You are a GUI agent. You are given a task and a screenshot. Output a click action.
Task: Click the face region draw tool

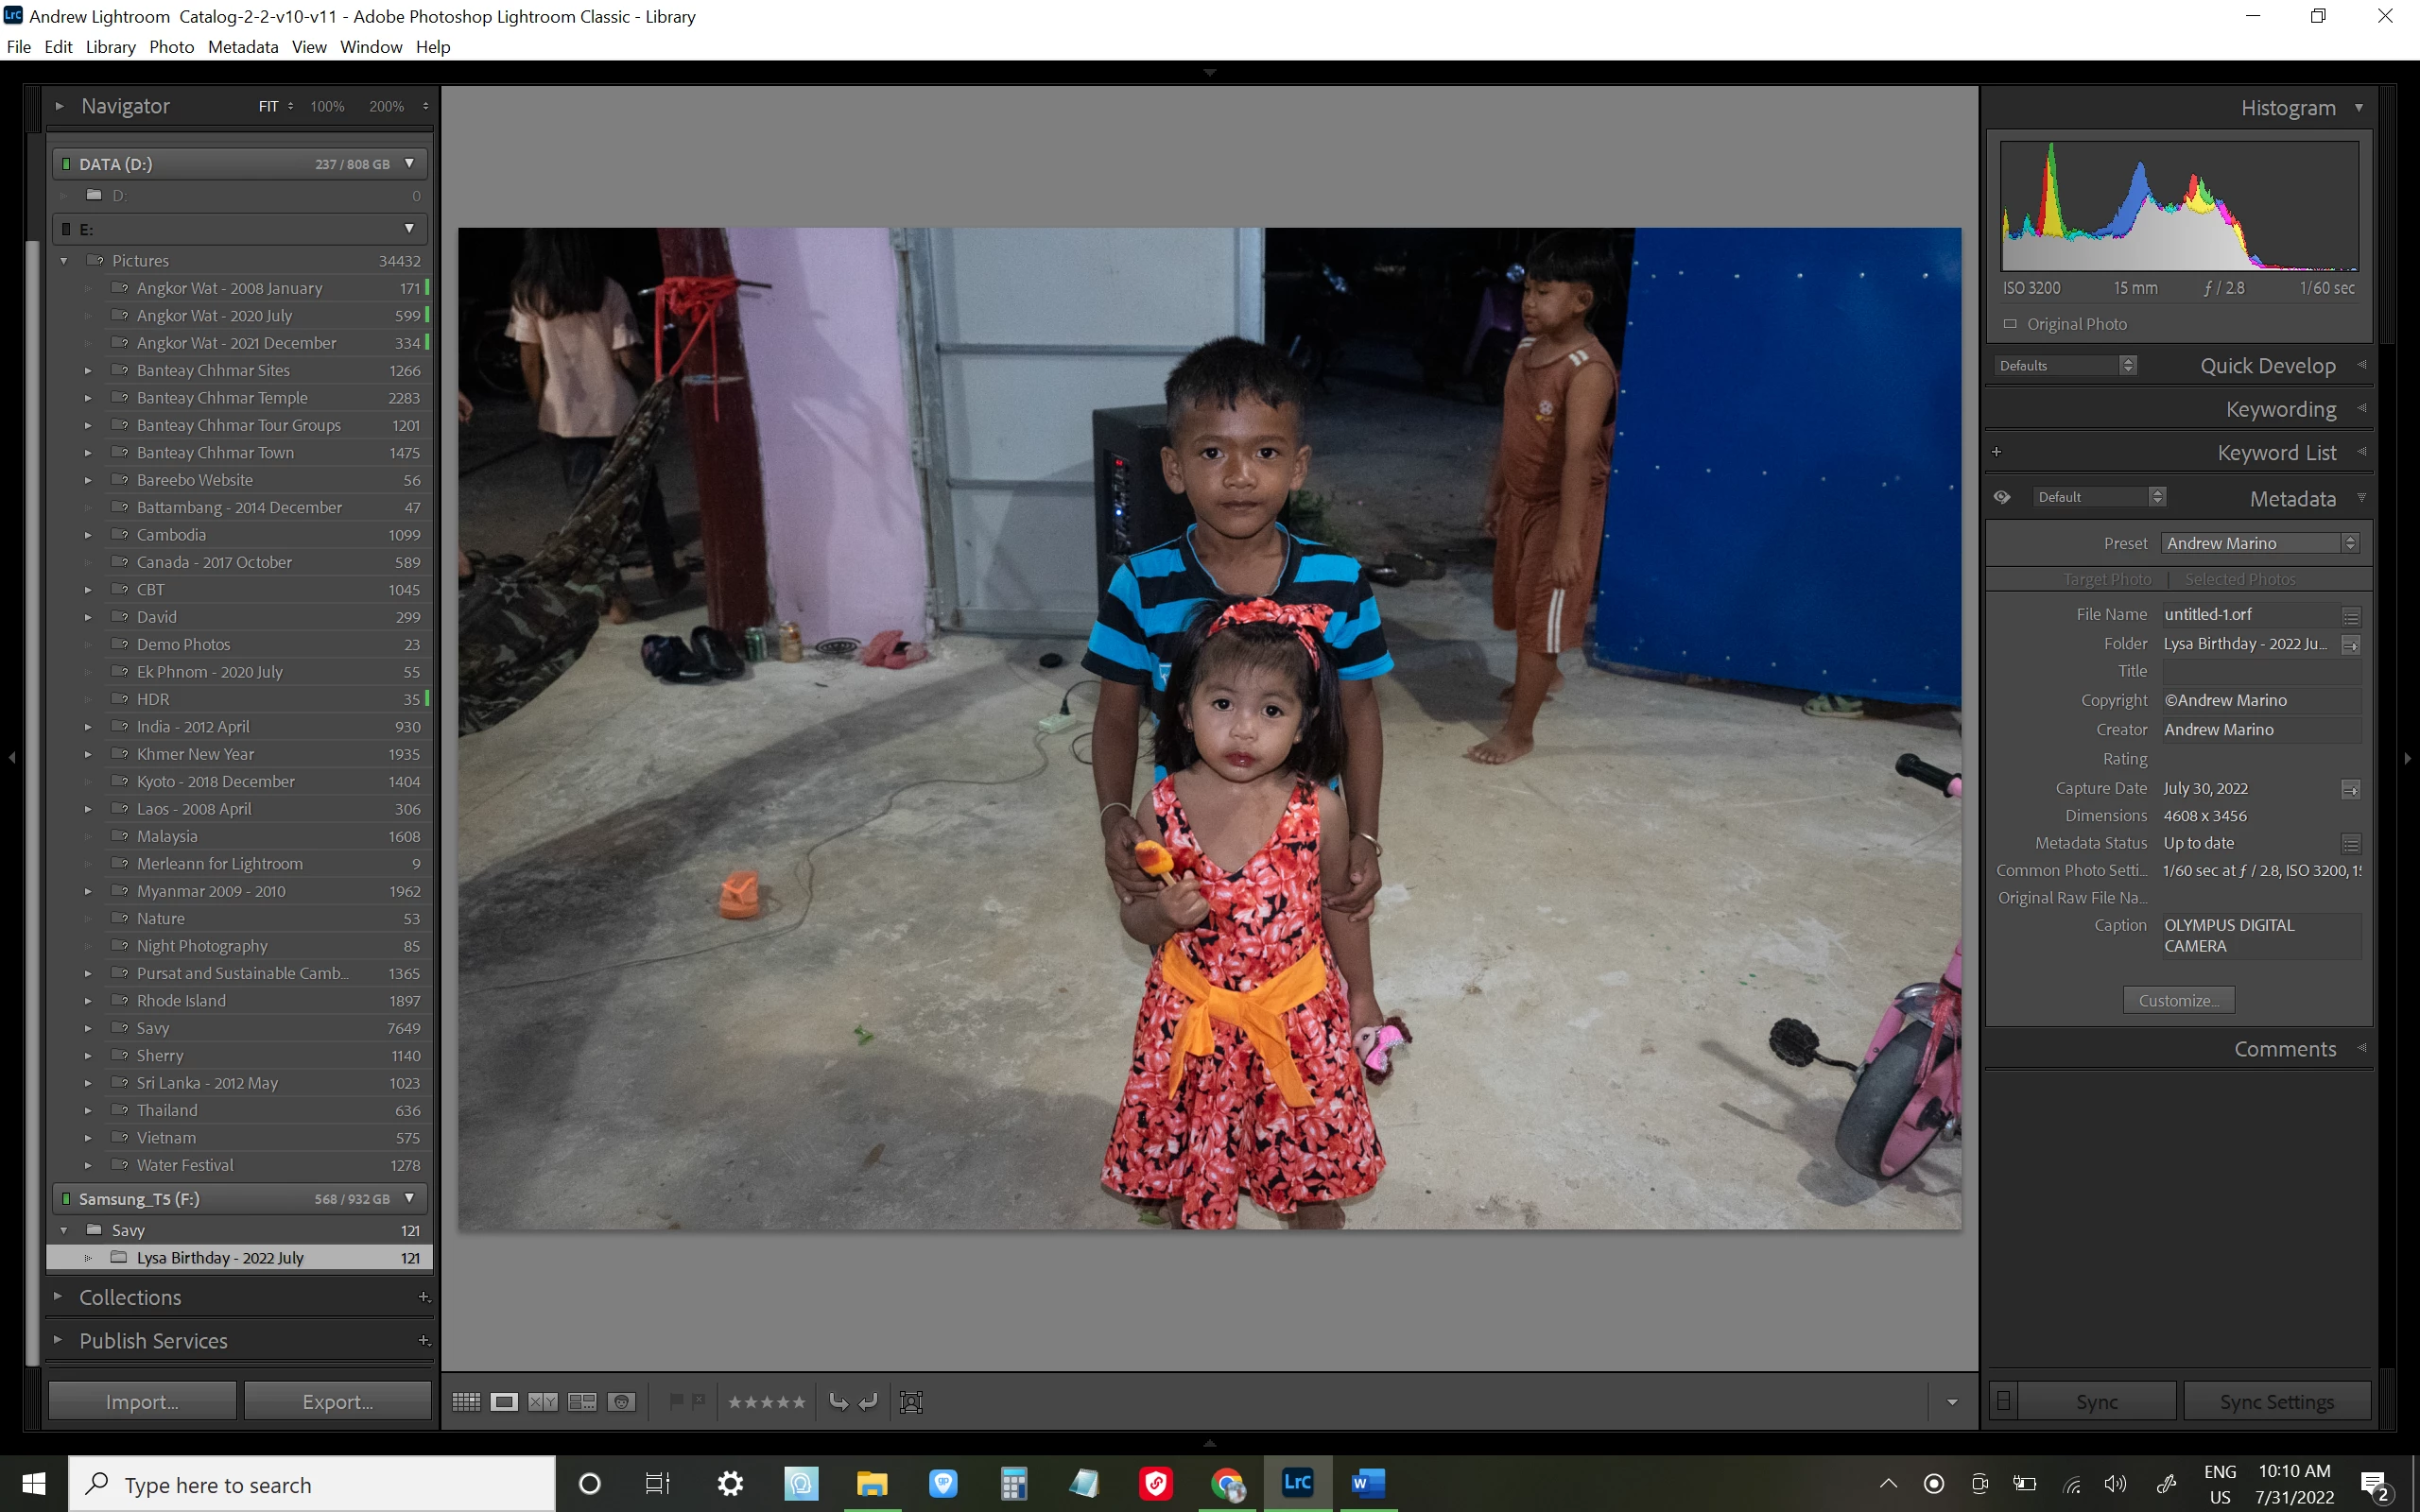911,1402
